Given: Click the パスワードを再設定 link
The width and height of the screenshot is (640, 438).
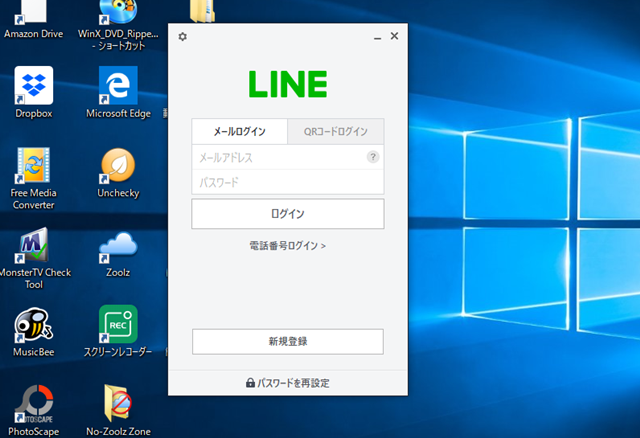Looking at the screenshot, I should [293, 383].
